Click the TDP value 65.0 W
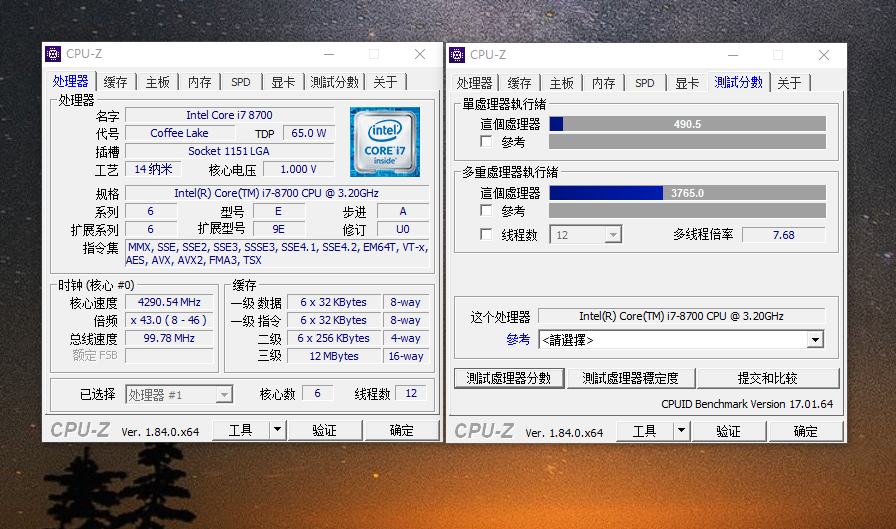The image size is (896, 529). point(309,133)
